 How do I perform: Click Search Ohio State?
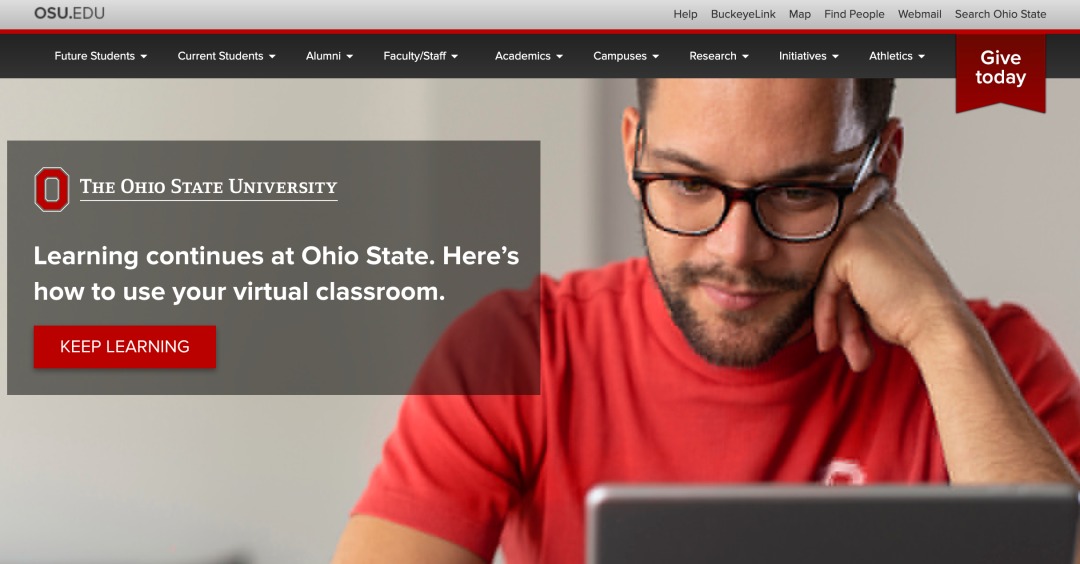tap(1000, 14)
